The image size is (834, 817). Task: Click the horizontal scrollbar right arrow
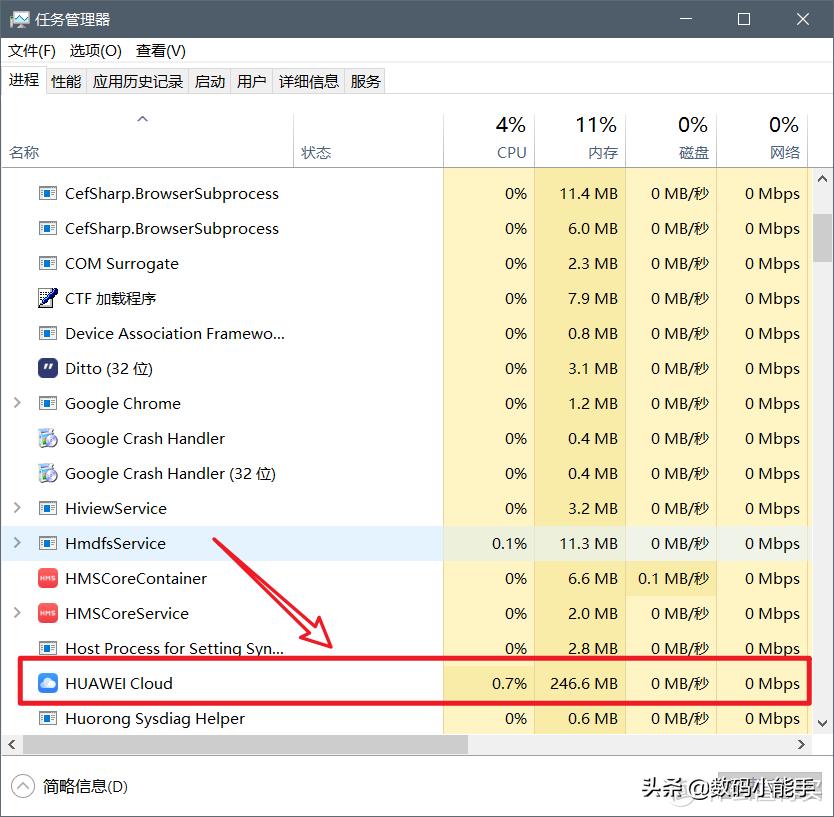[x=801, y=744]
